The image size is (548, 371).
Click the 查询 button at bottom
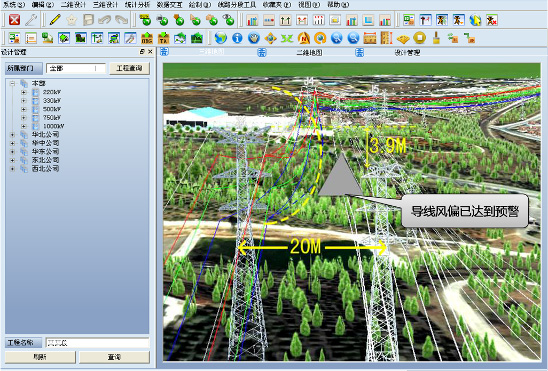pyautogui.click(x=114, y=357)
